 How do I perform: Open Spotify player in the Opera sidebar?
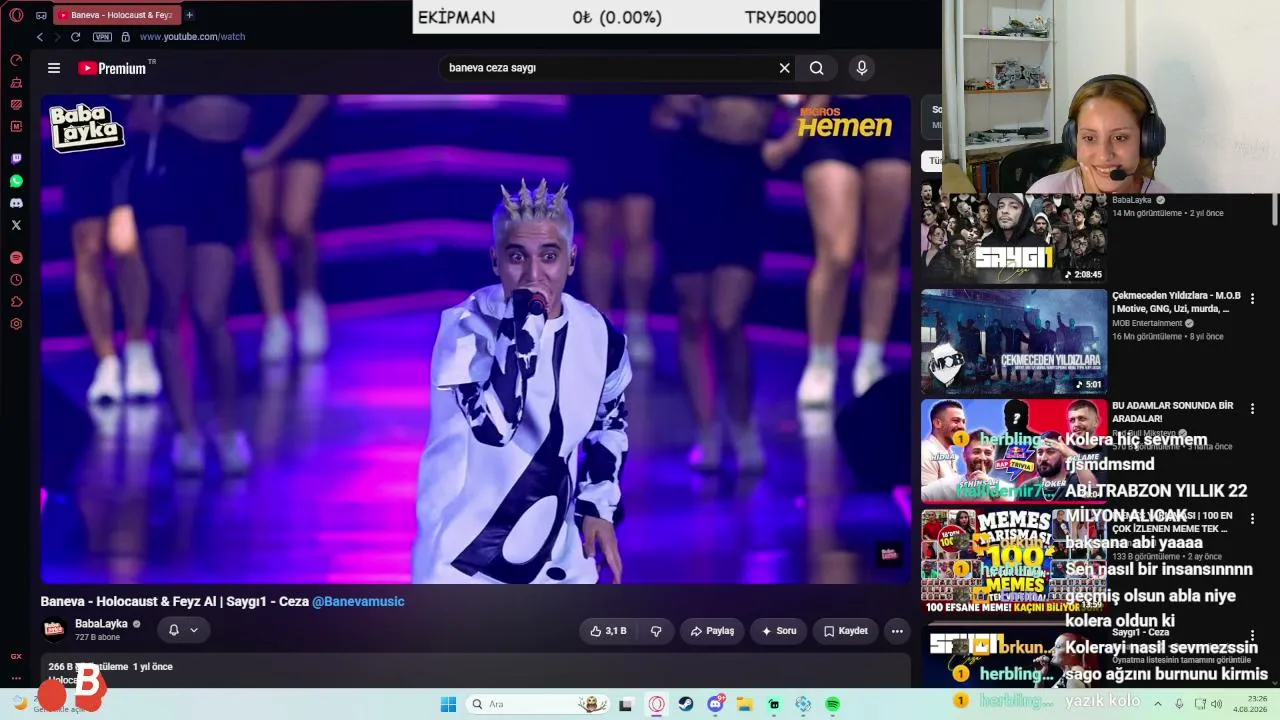tap(16, 258)
